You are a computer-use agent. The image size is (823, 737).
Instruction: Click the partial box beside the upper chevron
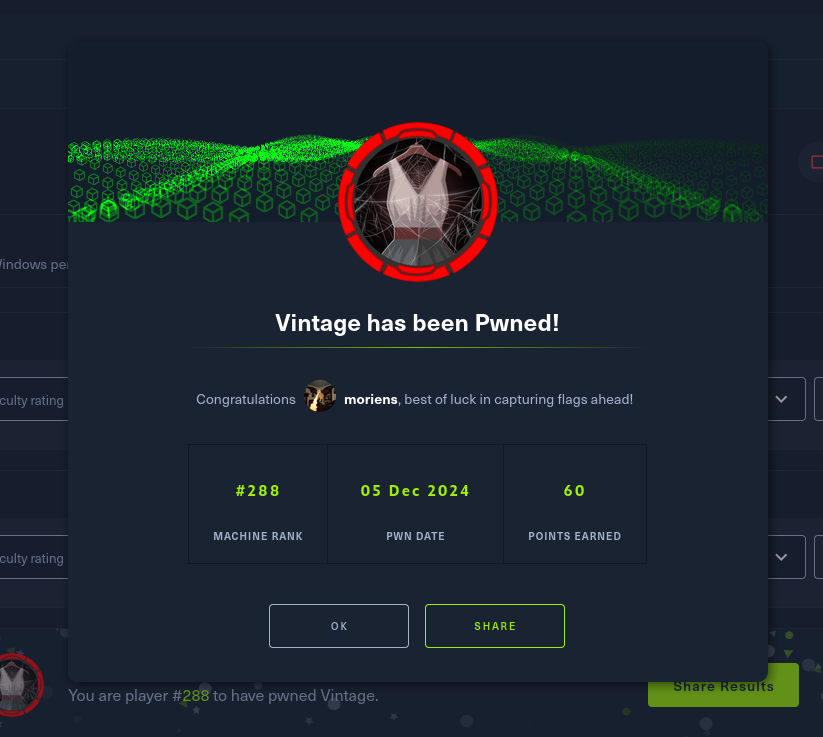[x=819, y=399]
